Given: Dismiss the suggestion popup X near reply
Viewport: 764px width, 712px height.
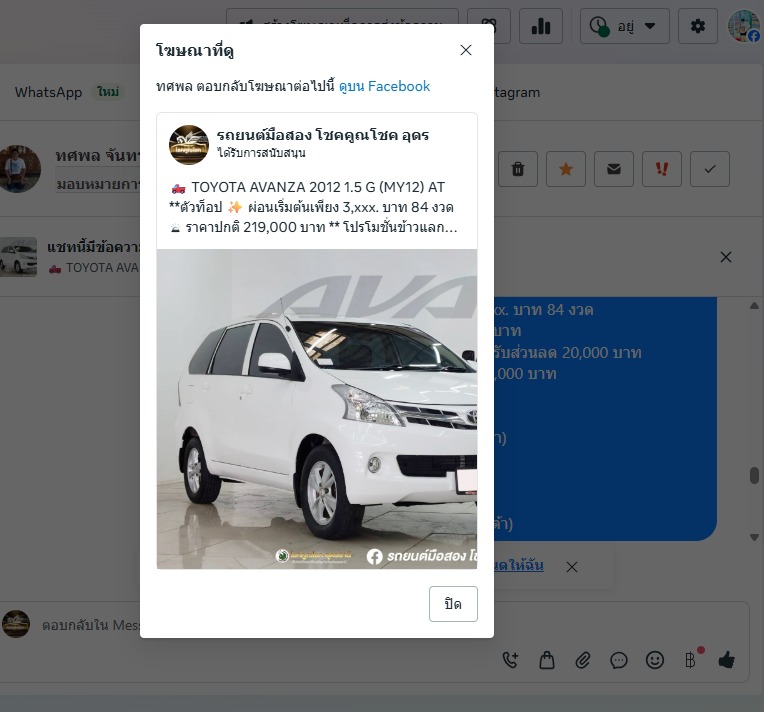Looking at the screenshot, I should pos(572,567).
